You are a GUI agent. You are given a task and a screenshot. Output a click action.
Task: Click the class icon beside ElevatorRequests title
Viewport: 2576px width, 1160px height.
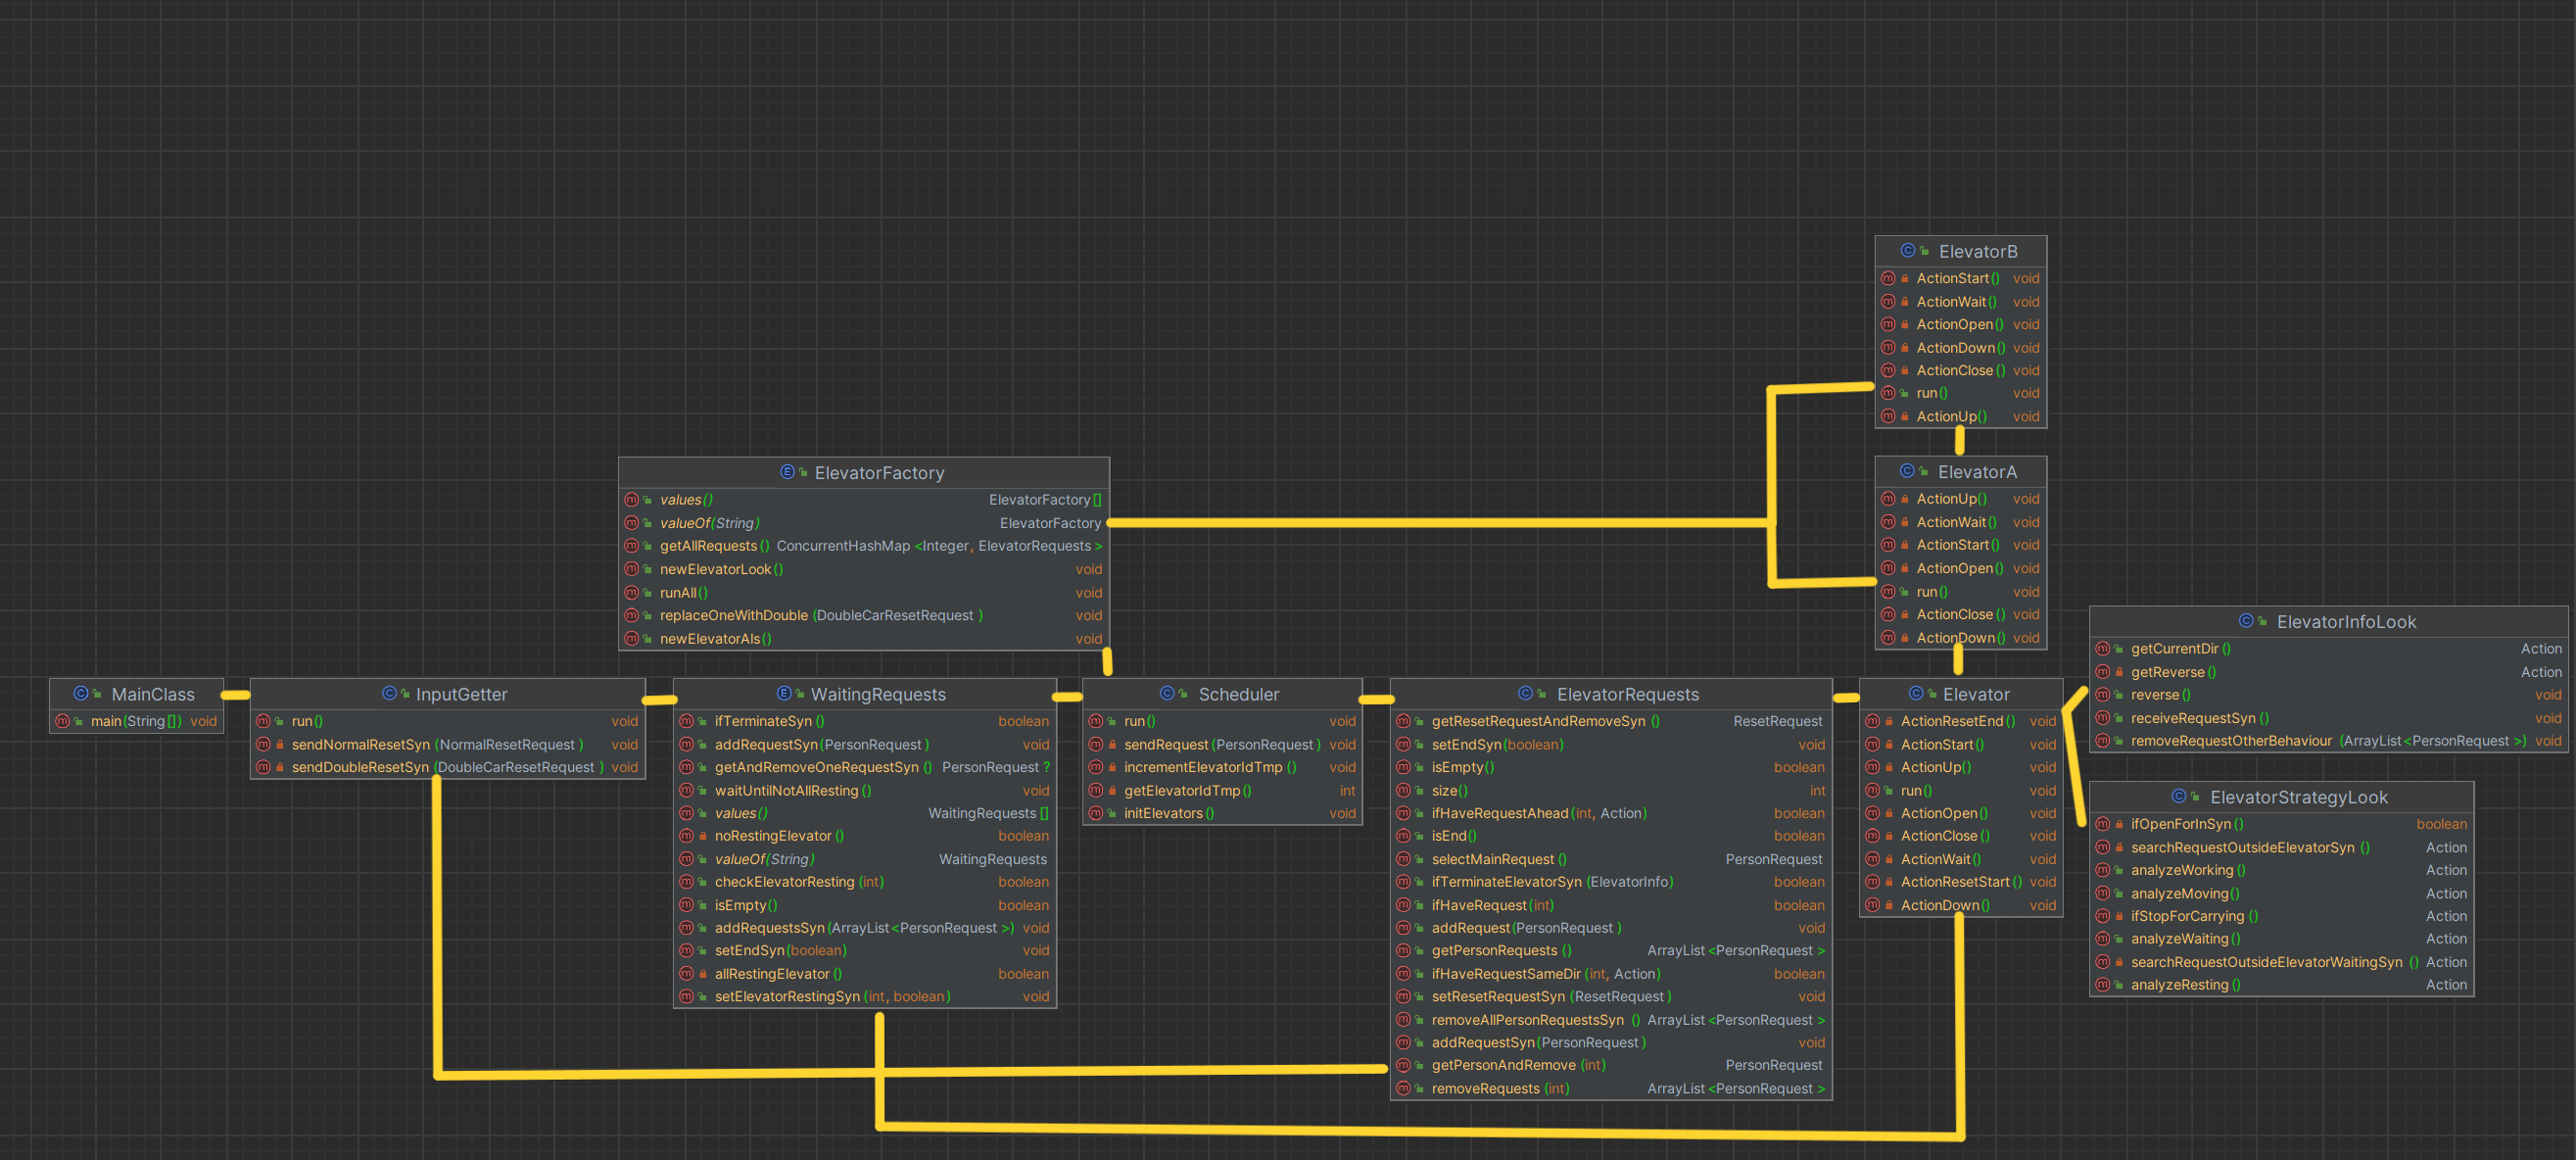pyautogui.click(x=1524, y=693)
